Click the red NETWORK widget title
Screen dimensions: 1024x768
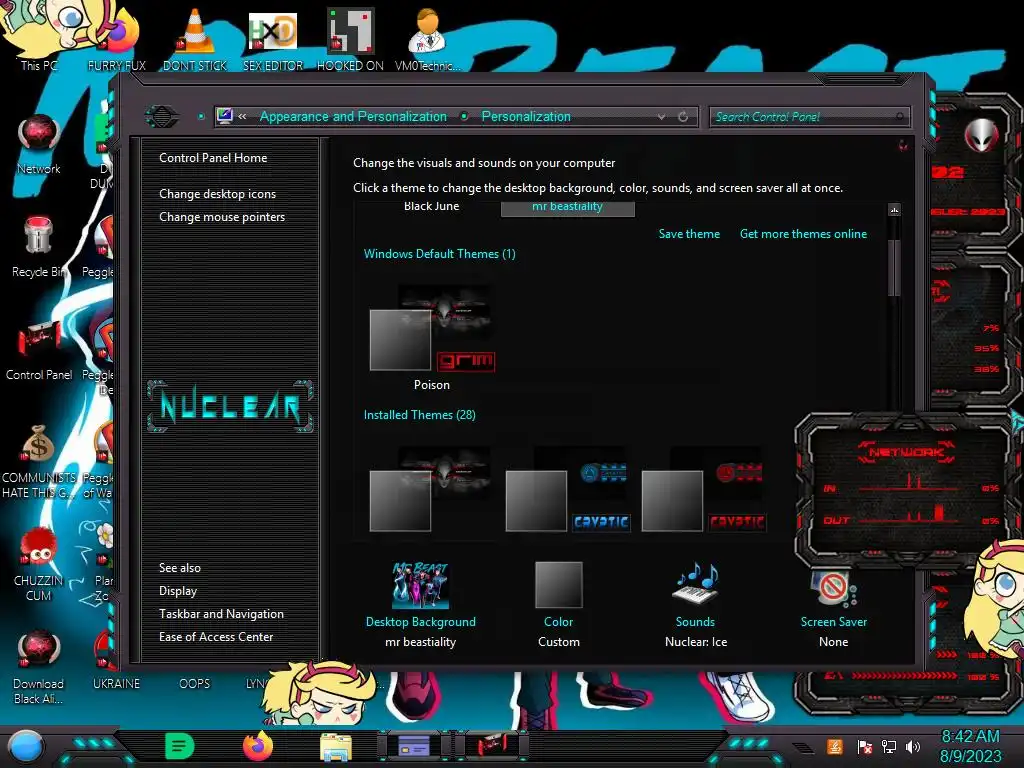(906, 452)
